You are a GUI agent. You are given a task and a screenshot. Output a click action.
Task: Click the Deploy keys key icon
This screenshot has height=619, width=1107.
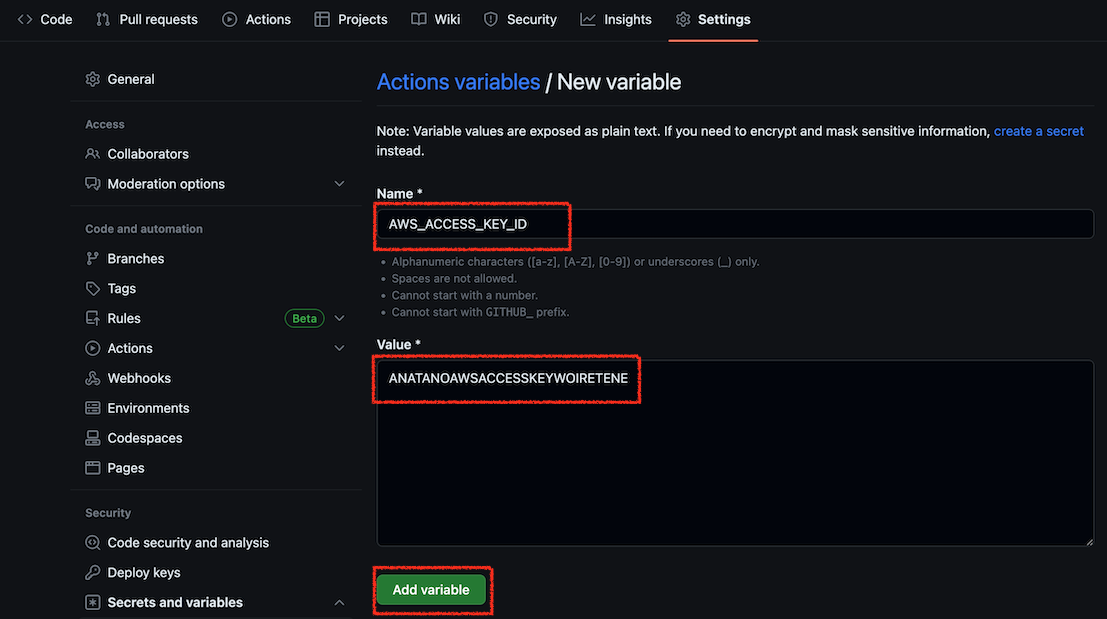91,572
